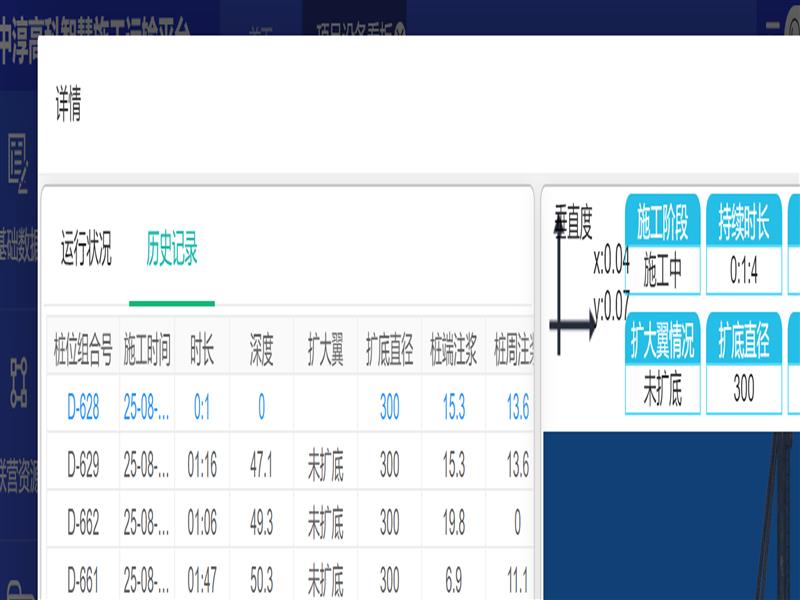Open the 首页 tab in the top bar
This screenshot has width=800, height=600.
260,30
